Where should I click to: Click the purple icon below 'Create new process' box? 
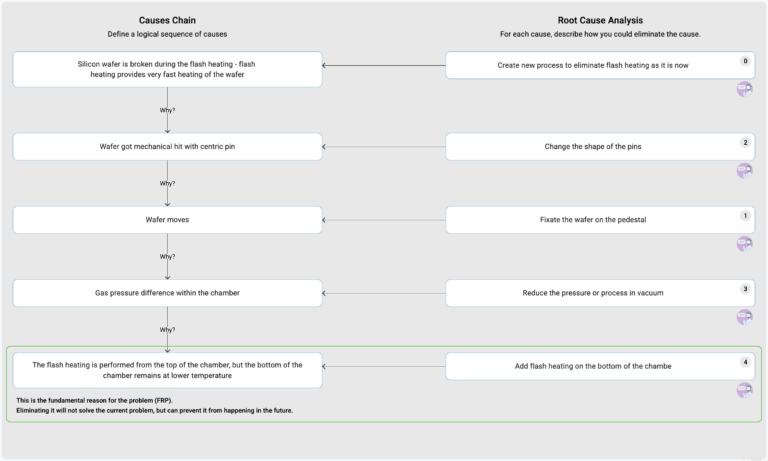pos(744,89)
